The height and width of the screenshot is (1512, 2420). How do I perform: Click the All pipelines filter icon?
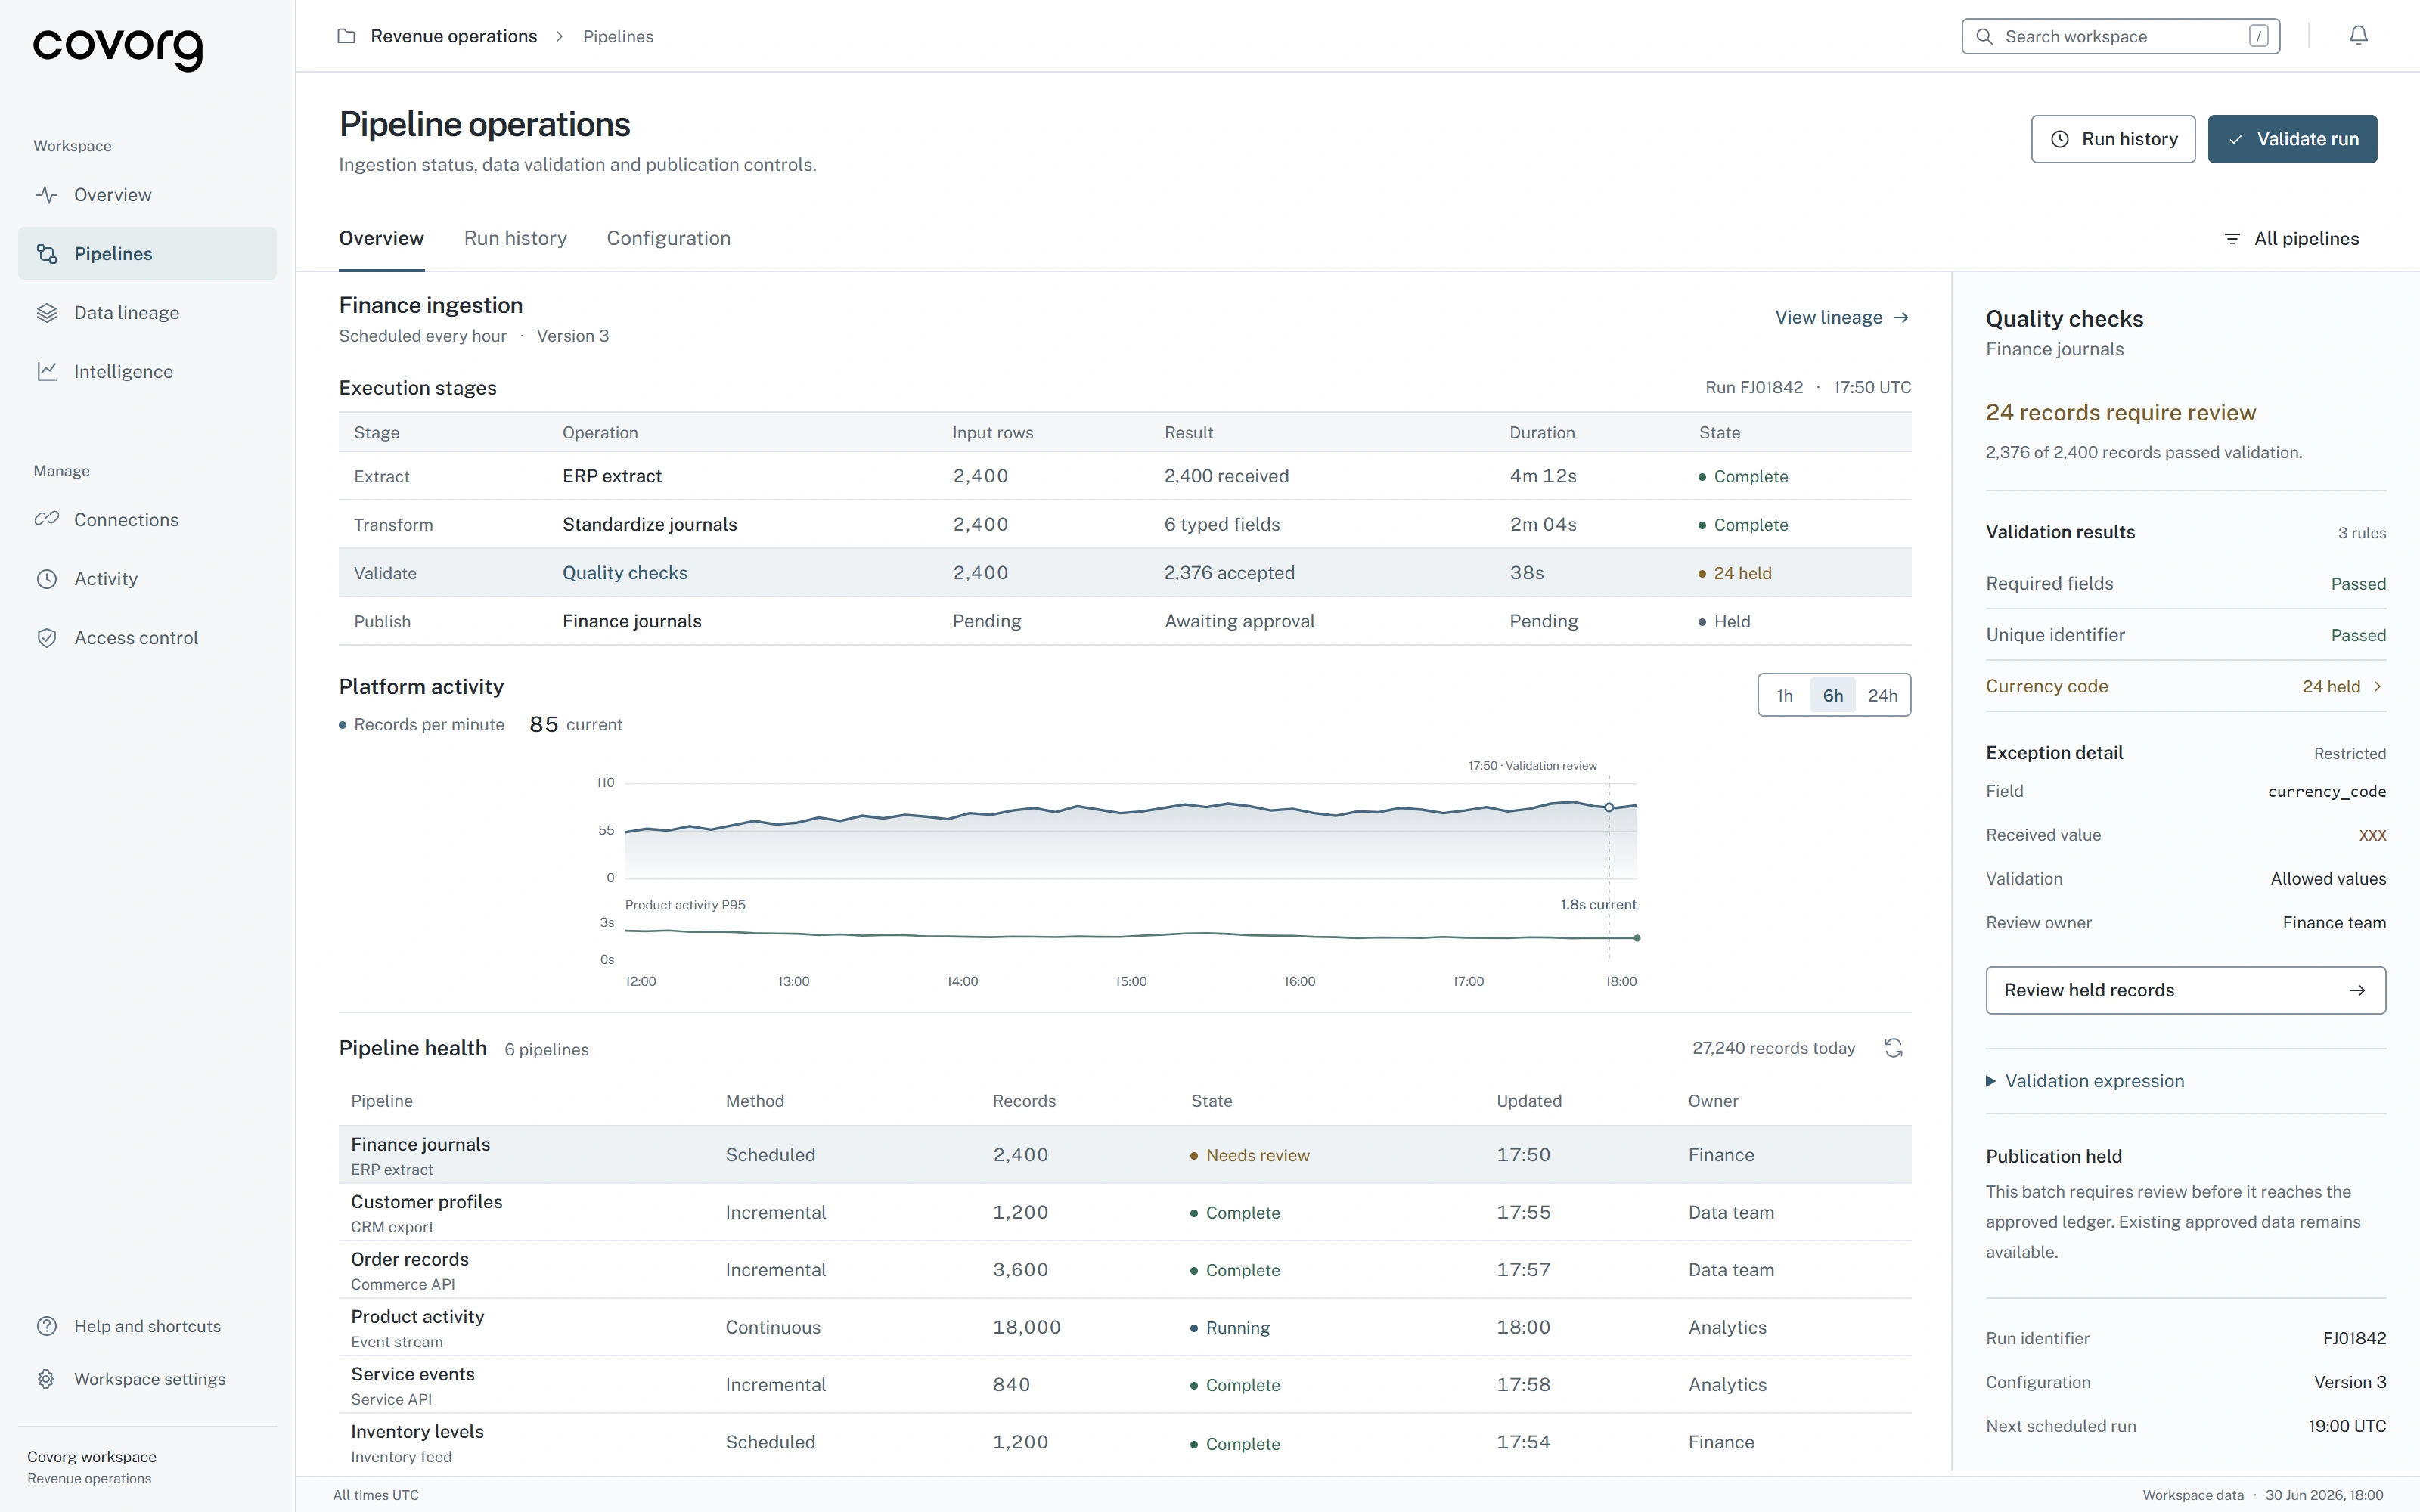tap(2231, 239)
